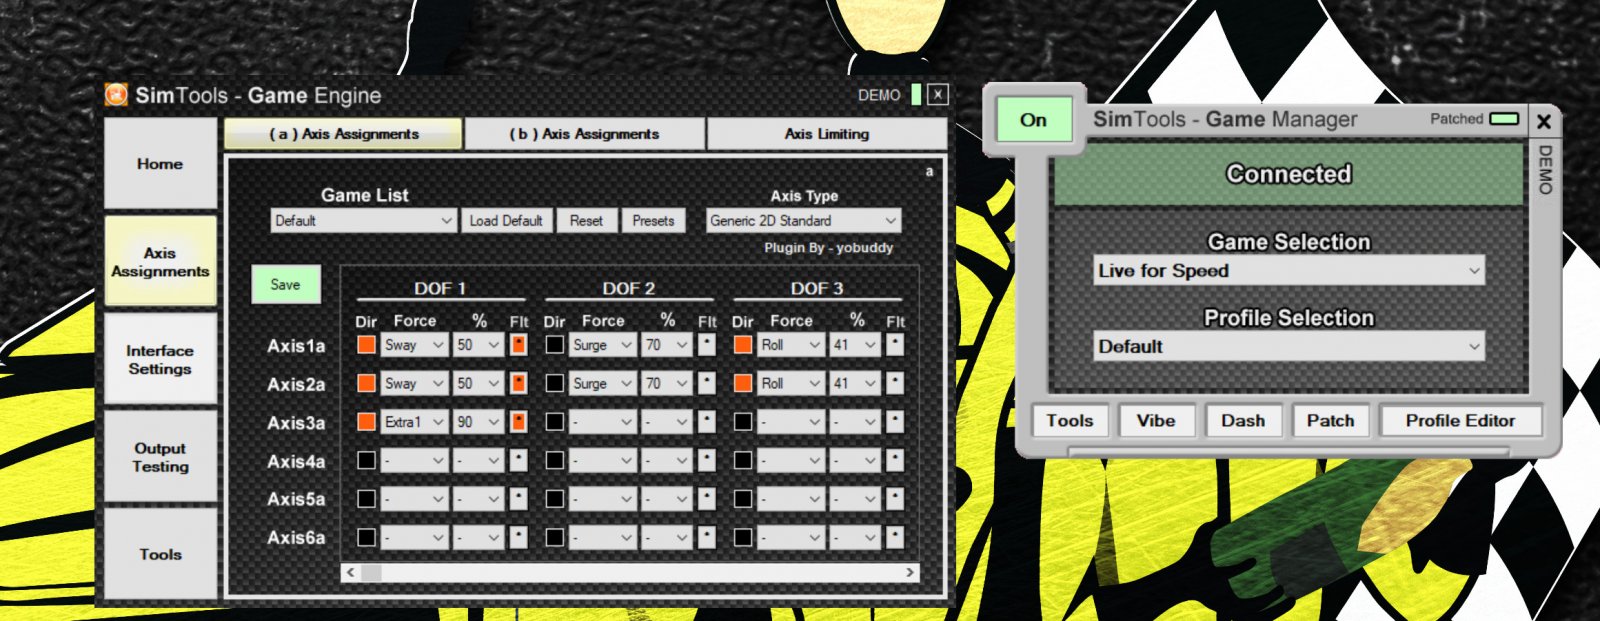Screen dimensions: 1600x621
Task: Toggle Axis1a DOF 2 Flt filter box
Action: (706, 345)
